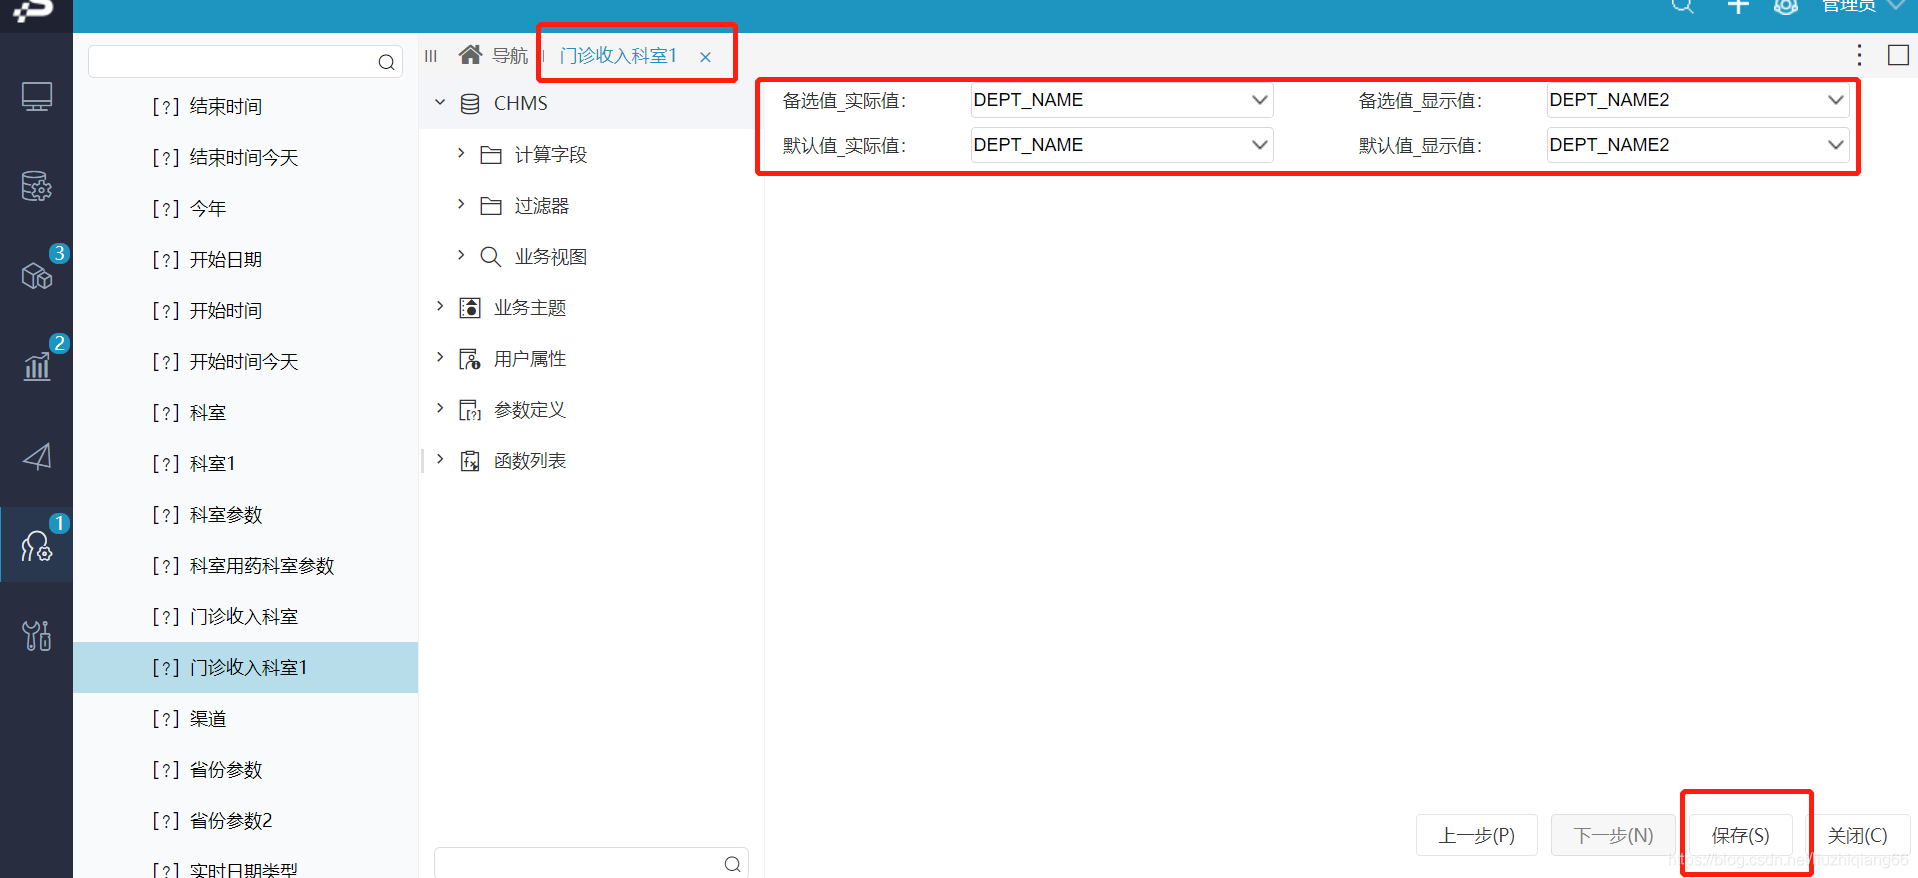
Task: Open the user settings sidebar icon
Action: [x=37, y=546]
